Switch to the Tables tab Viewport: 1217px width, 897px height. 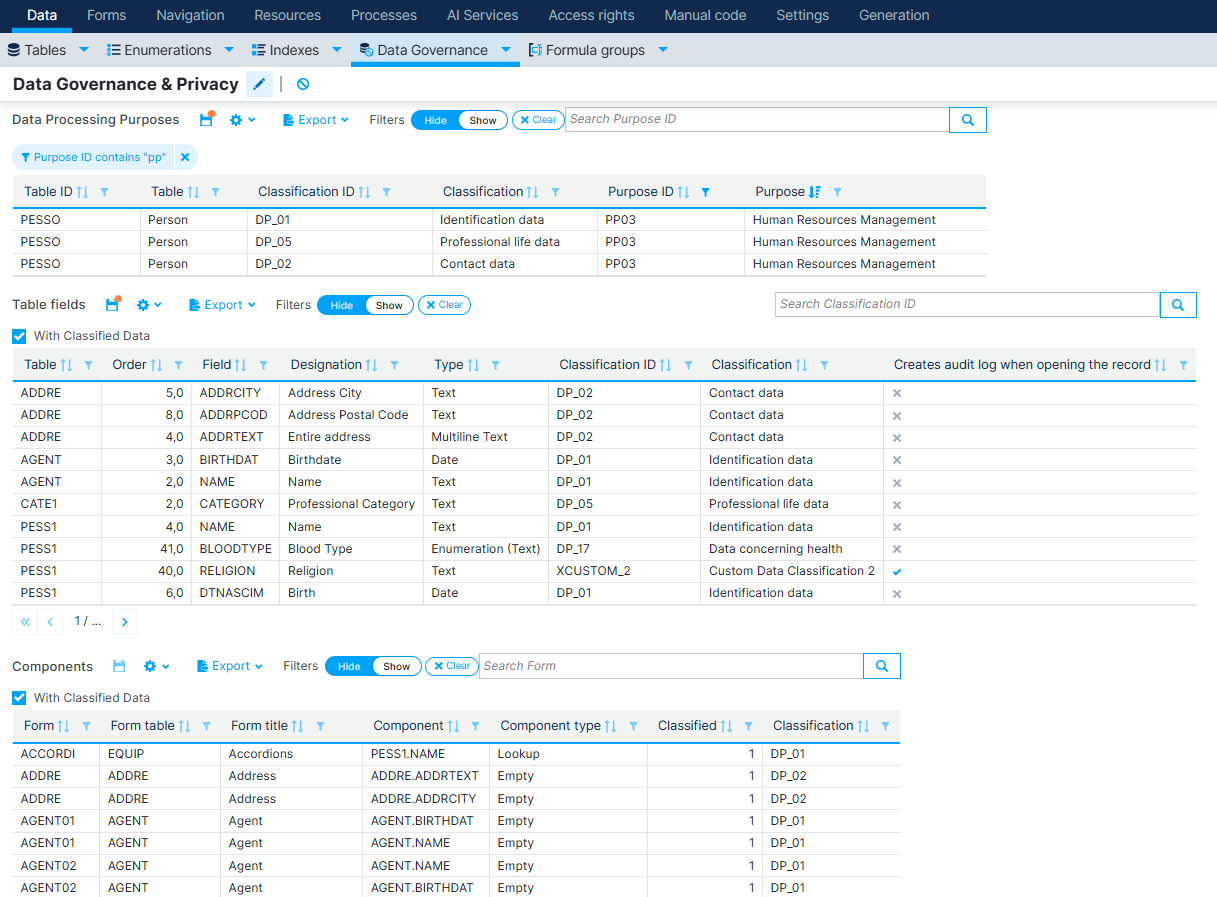tap(37, 50)
